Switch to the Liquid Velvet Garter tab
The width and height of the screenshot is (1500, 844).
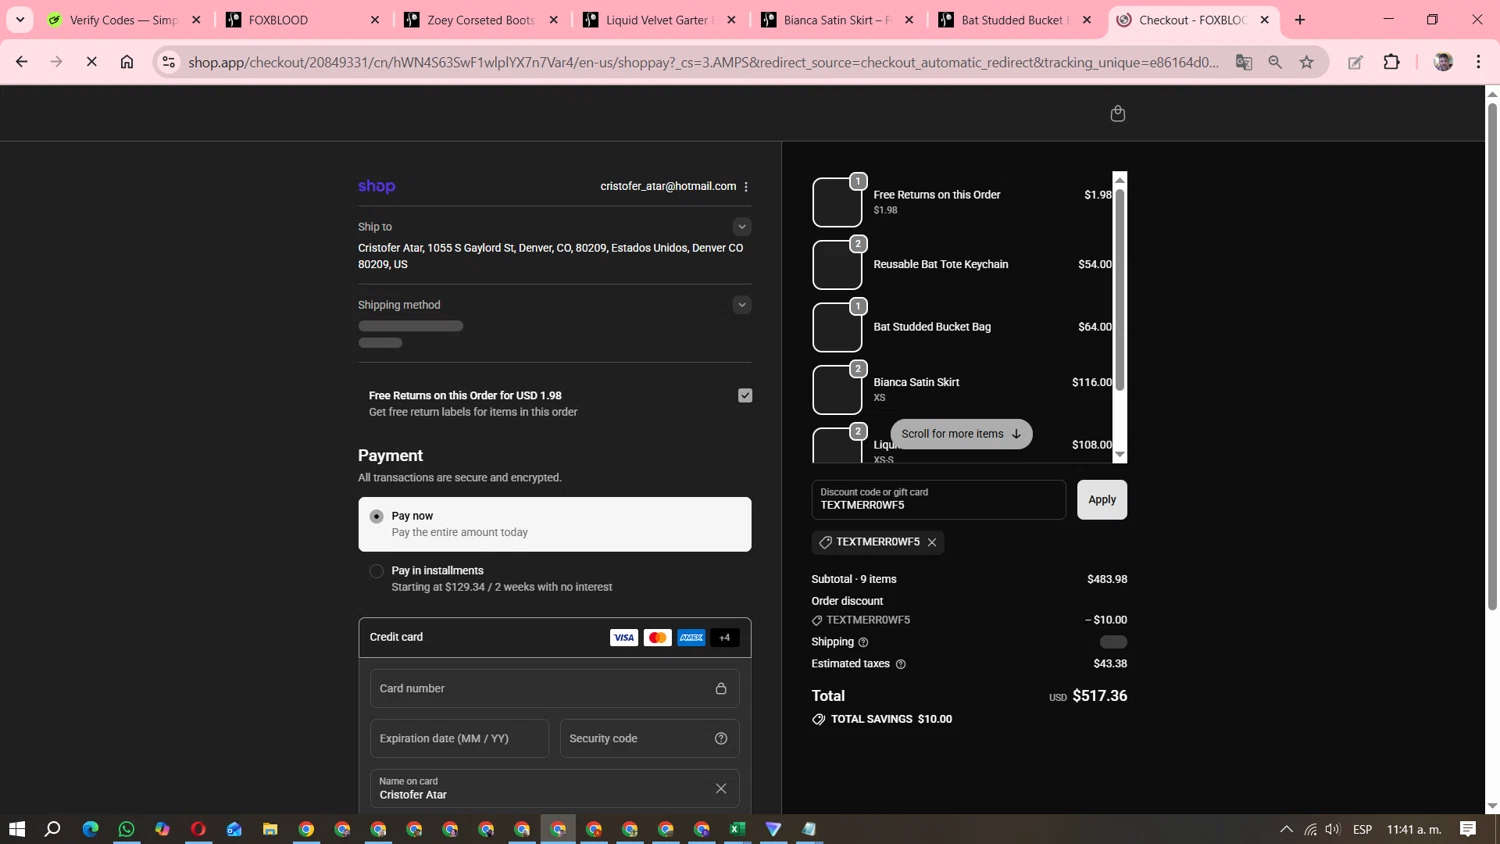pyautogui.click(x=661, y=20)
